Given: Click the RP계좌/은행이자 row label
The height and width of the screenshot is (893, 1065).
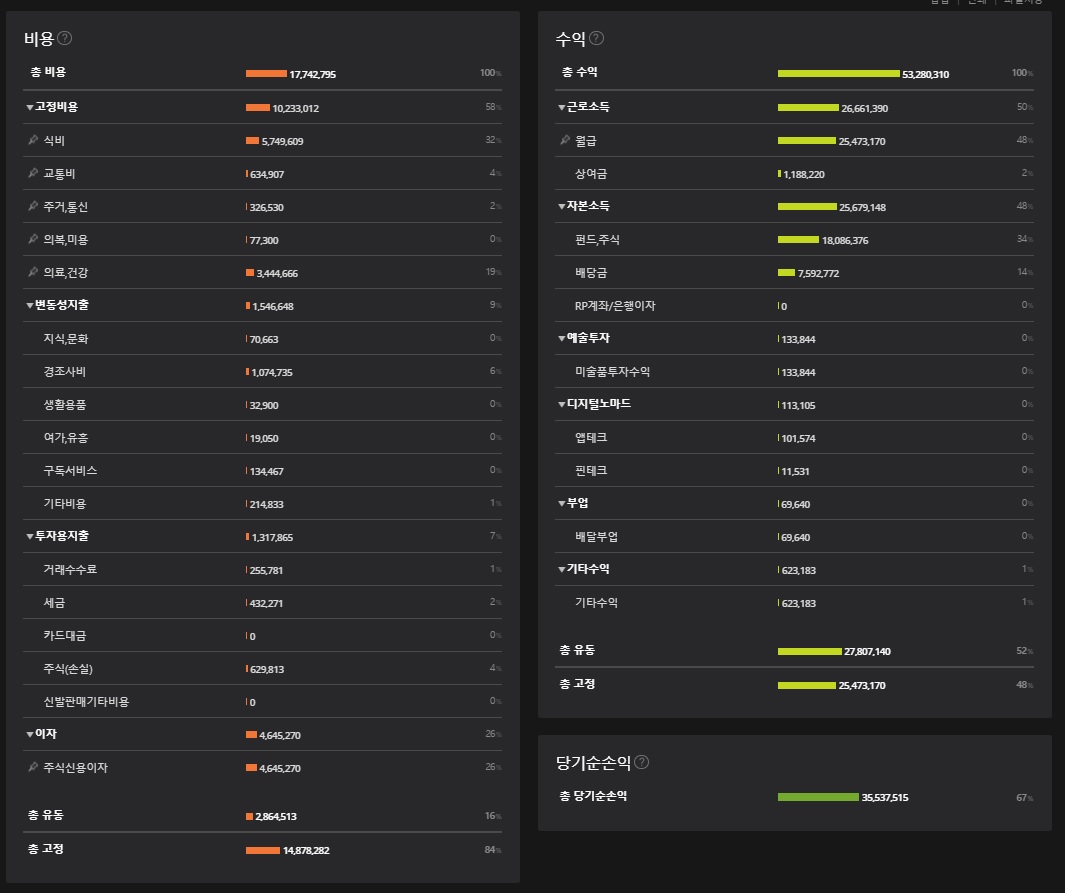Looking at the screenshot, I should [x=615, y=306].
